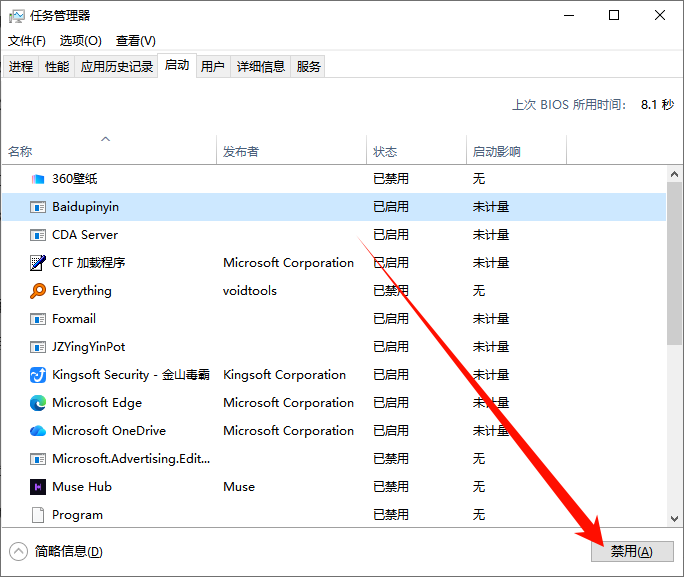Switch to the 详细信息 tab
Image resolution: width=684 pixels, height=577 pixels.
pos(260,67)
